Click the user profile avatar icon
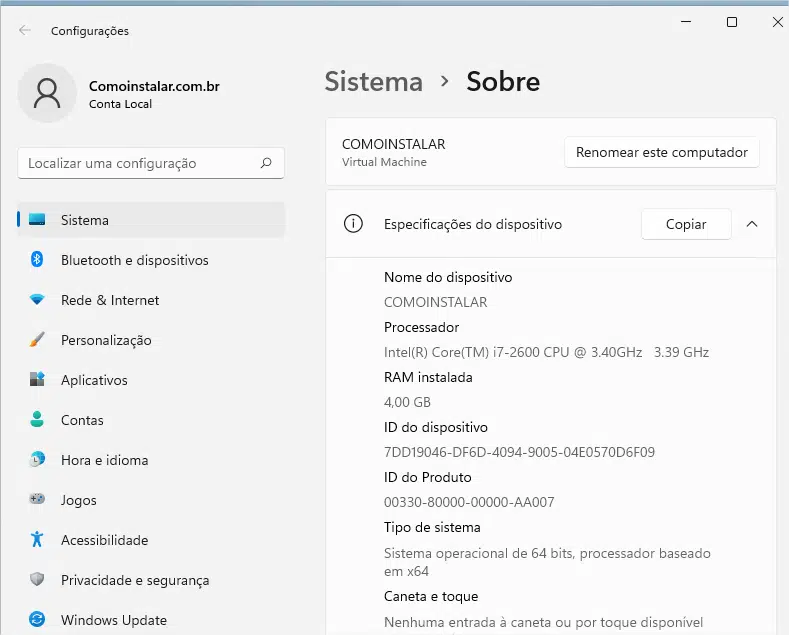Viewport: 789px width, 635px height. pyautogui.click(x=47, y=94)
